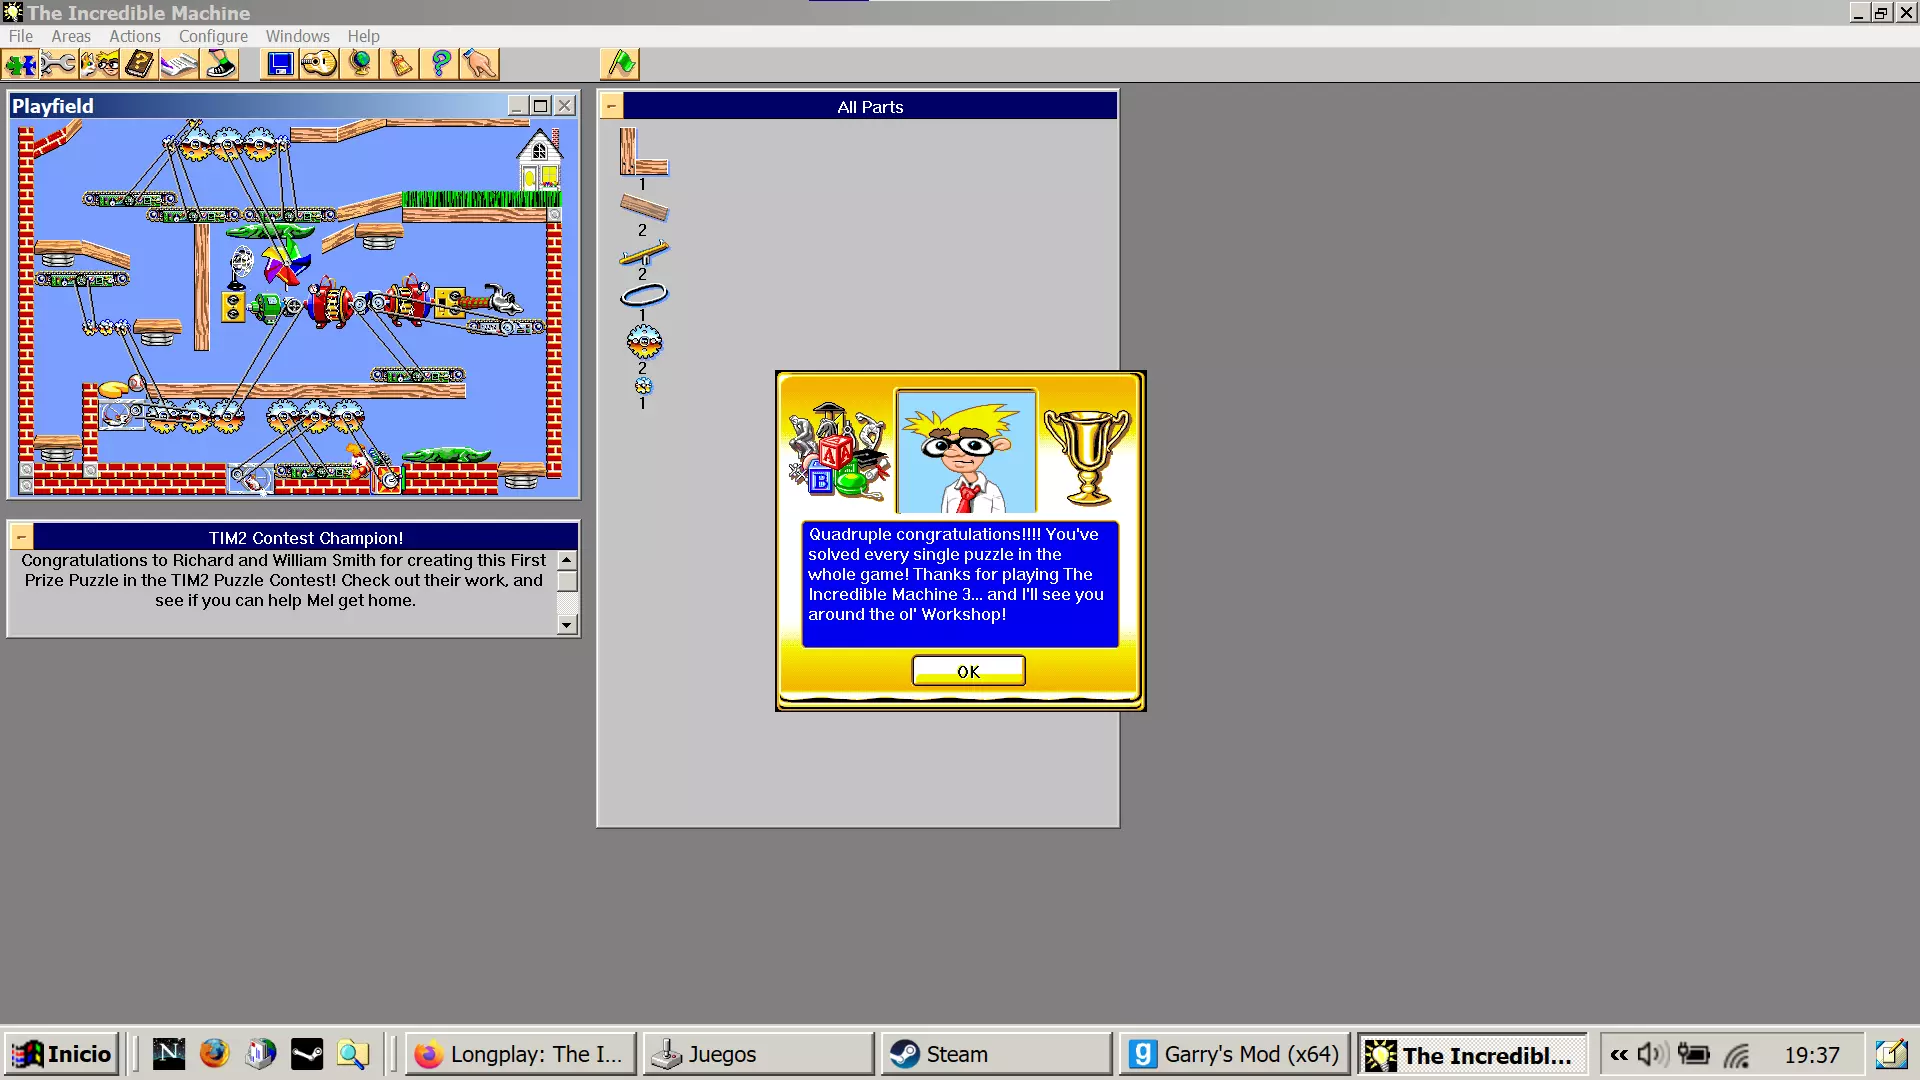Open the Areas menu
1920x1080 pixels.
pos(71,36)
